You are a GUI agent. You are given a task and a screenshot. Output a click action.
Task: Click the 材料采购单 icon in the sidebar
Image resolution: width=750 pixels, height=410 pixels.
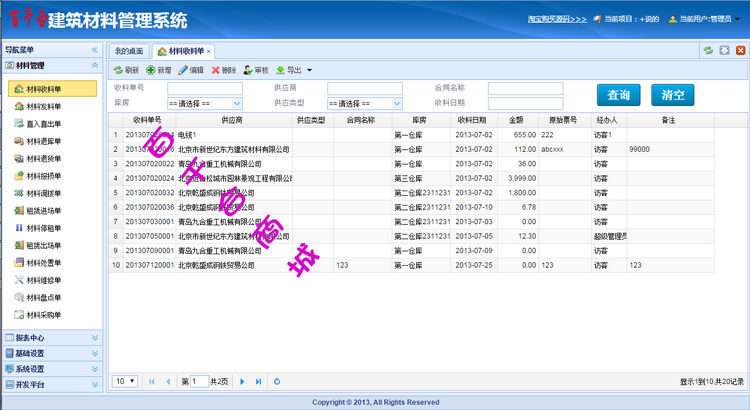coord(19,315)
